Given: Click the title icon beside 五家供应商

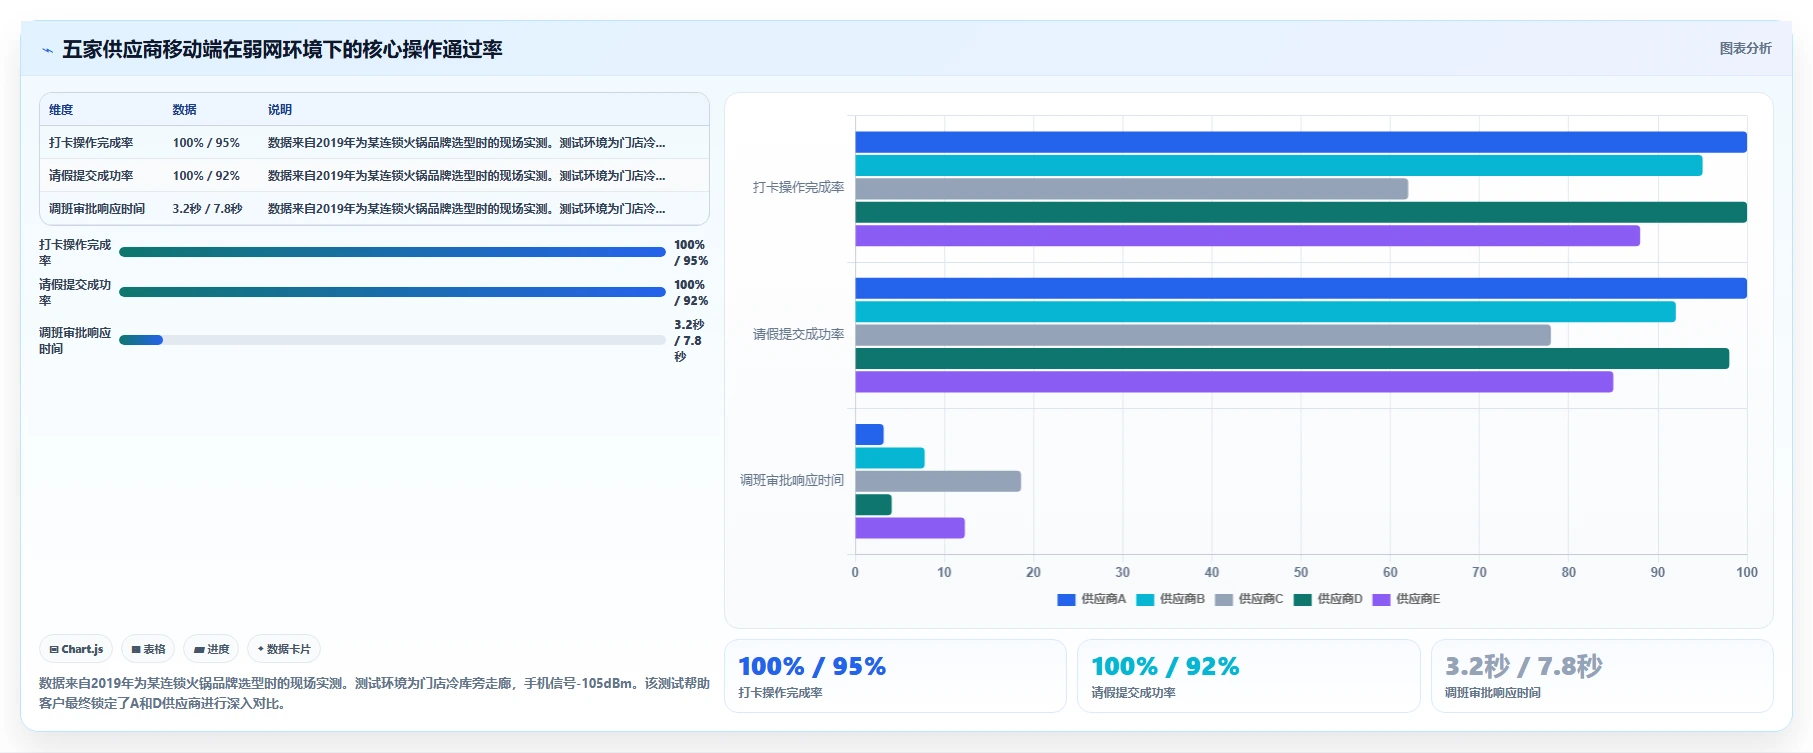Looking at the screenshot, I should click(x=47, y=50).
